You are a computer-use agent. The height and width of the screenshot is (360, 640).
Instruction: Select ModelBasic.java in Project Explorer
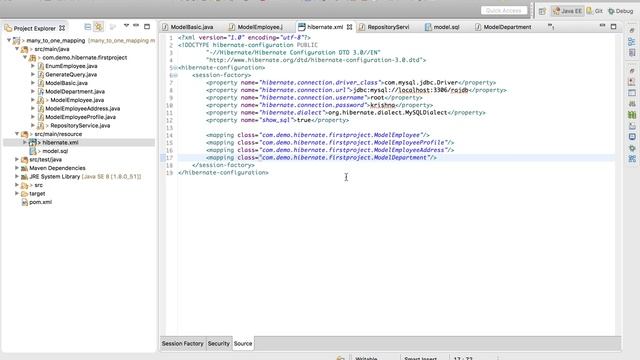(x=66, y=83)
